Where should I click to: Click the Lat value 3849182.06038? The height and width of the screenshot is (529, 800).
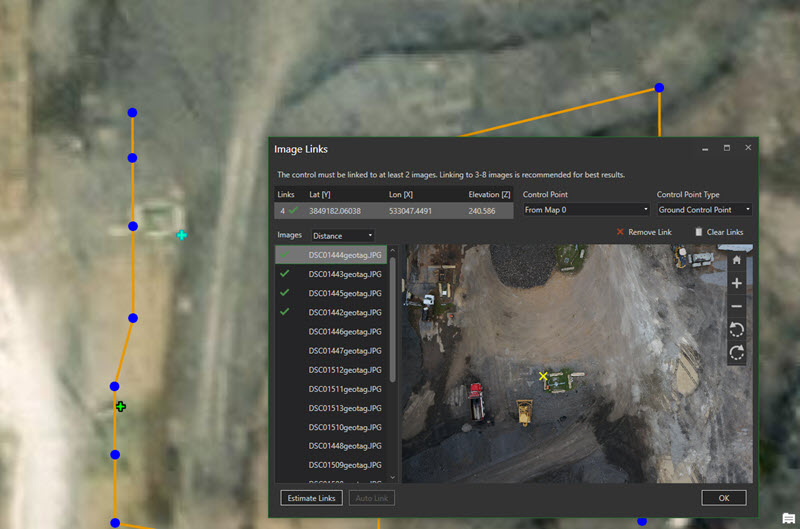(335, 211)
